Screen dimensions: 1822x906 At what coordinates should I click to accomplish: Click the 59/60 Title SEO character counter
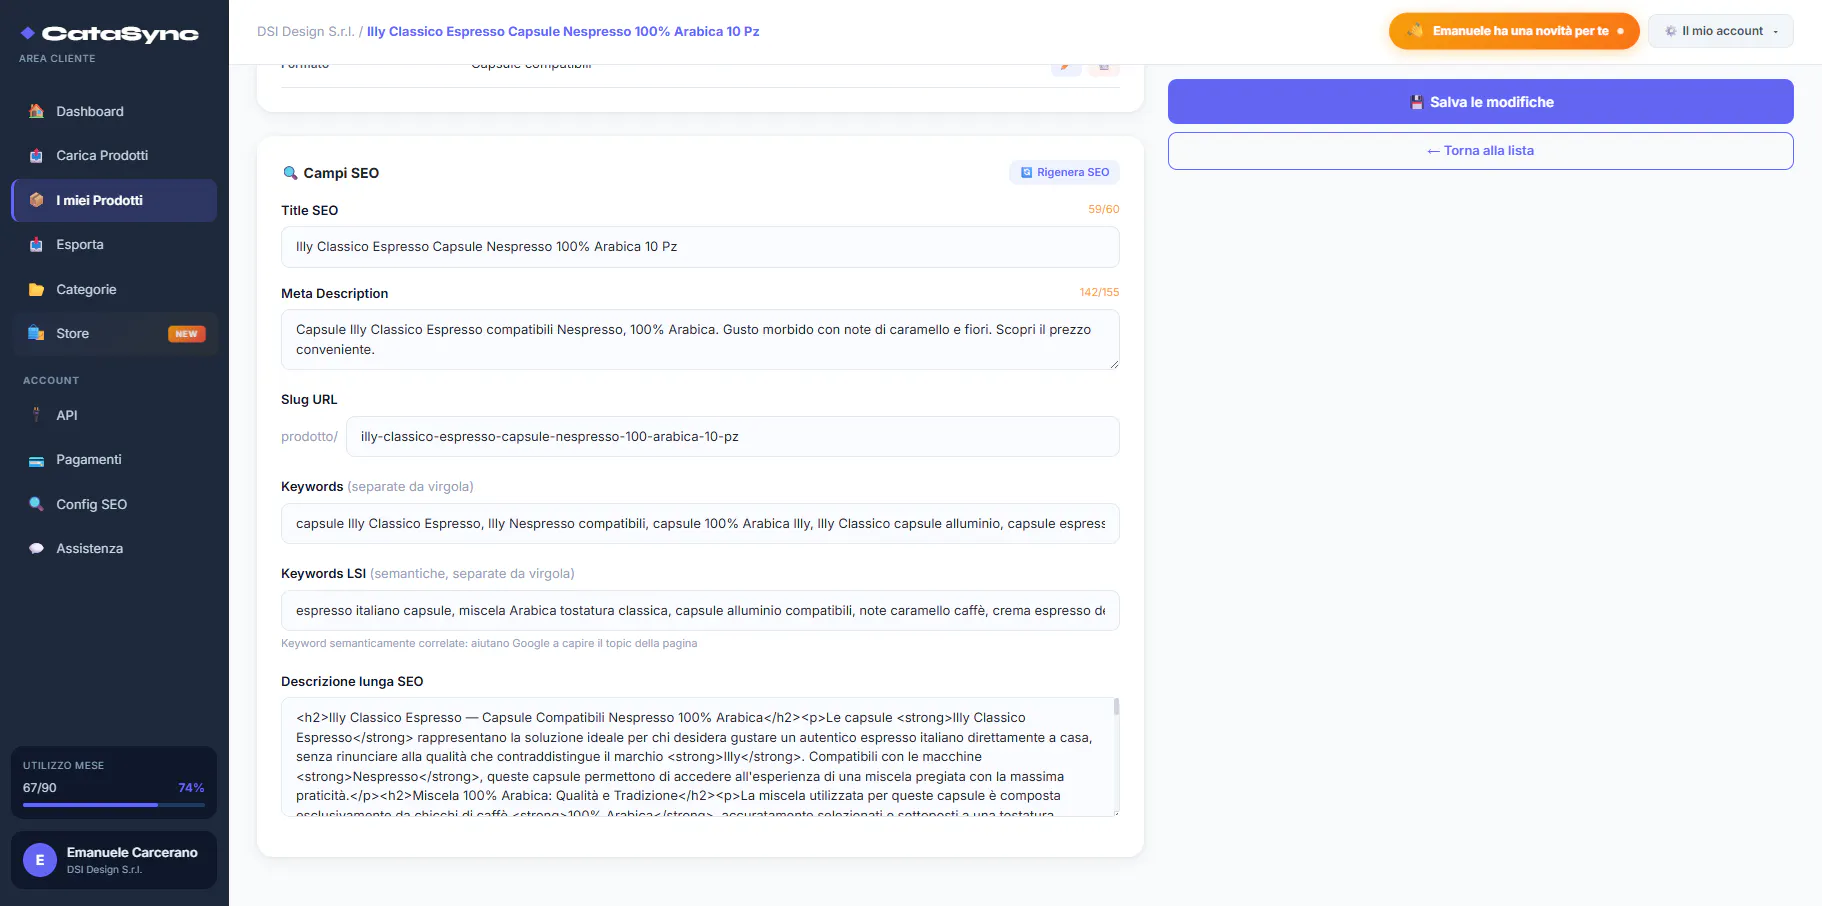click(x=1104, y=210)
